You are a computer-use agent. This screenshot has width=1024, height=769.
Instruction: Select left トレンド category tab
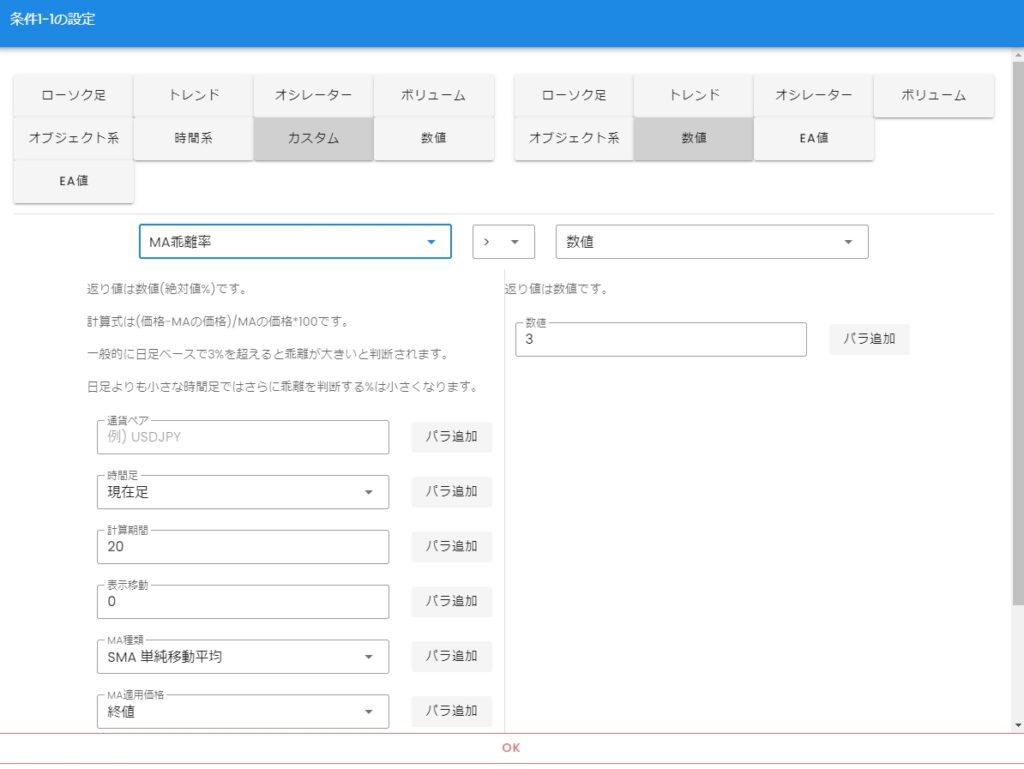click(x=193, y=95)
